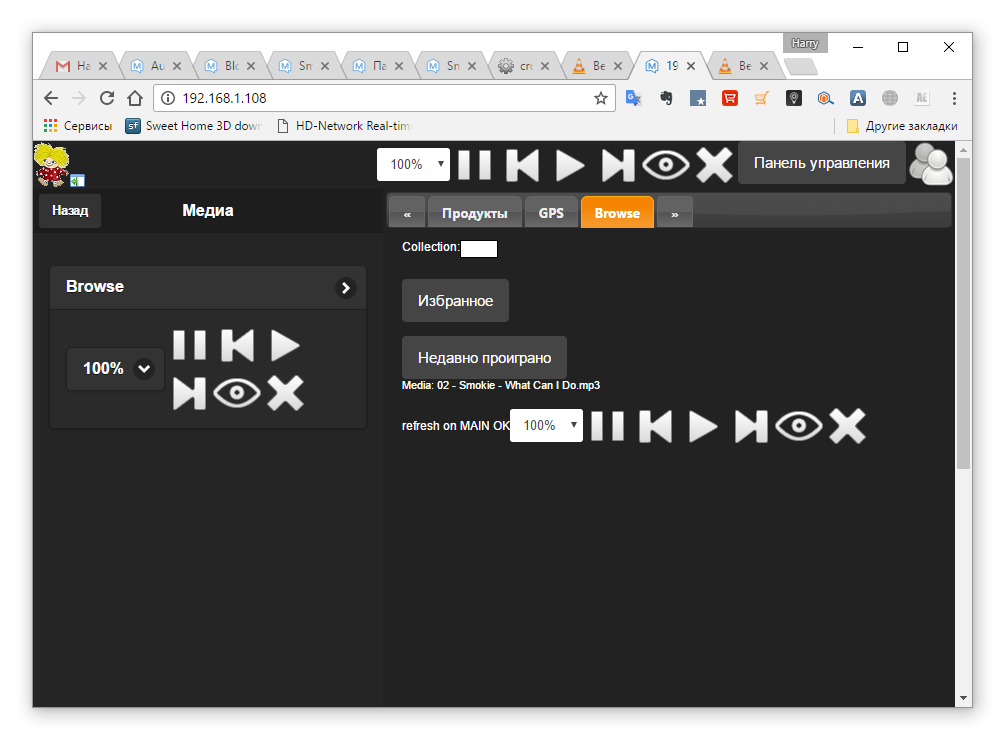Open the volume 100% dropdown in top header
The image size is (1005, 740).
pyautogui.click(x=413, y=164)
